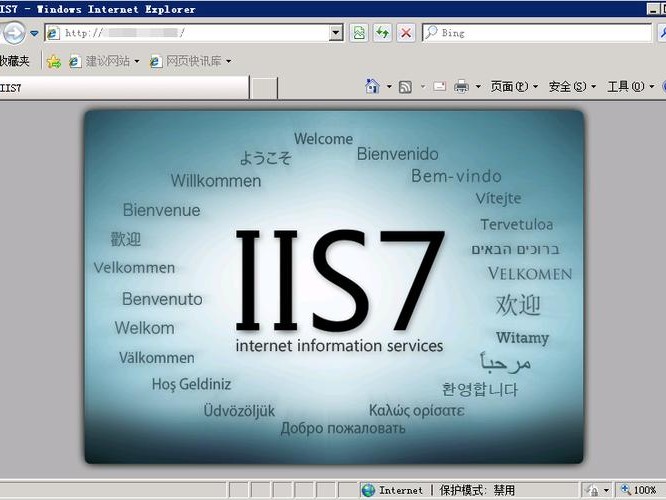Expand the security status dropdown arrow

coord(606,491)
